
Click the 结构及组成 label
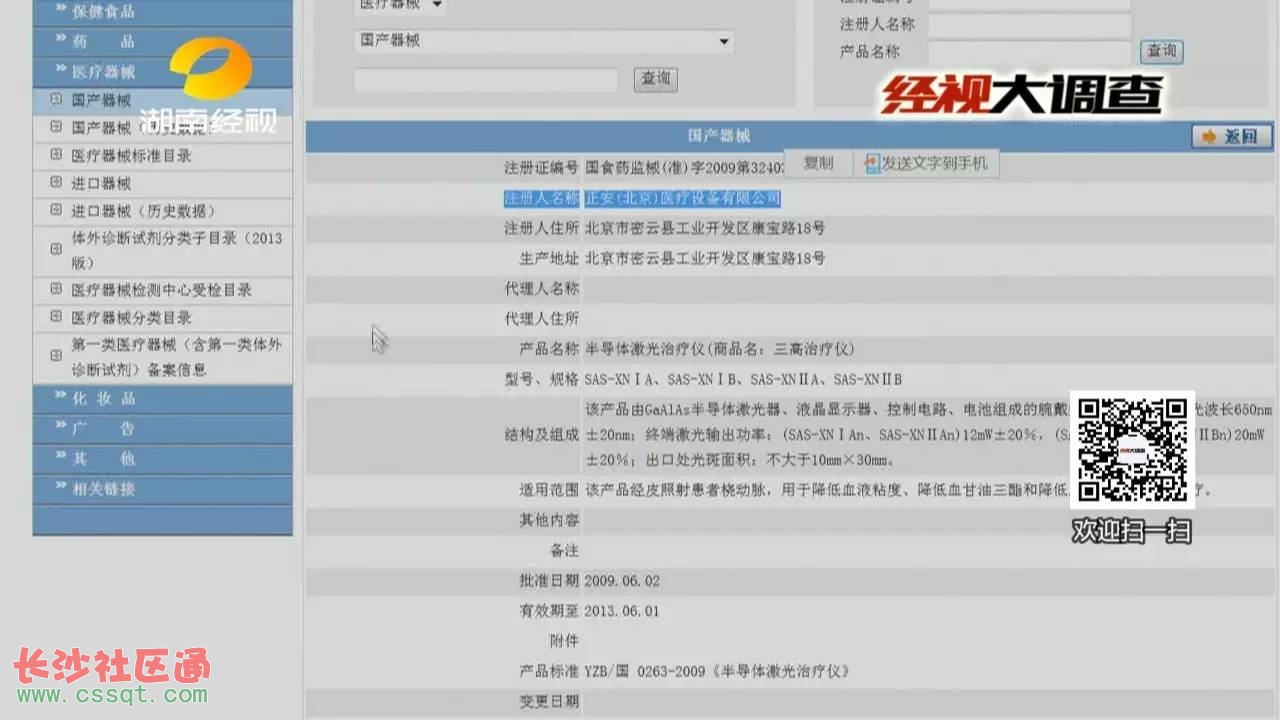coord(542,435)
